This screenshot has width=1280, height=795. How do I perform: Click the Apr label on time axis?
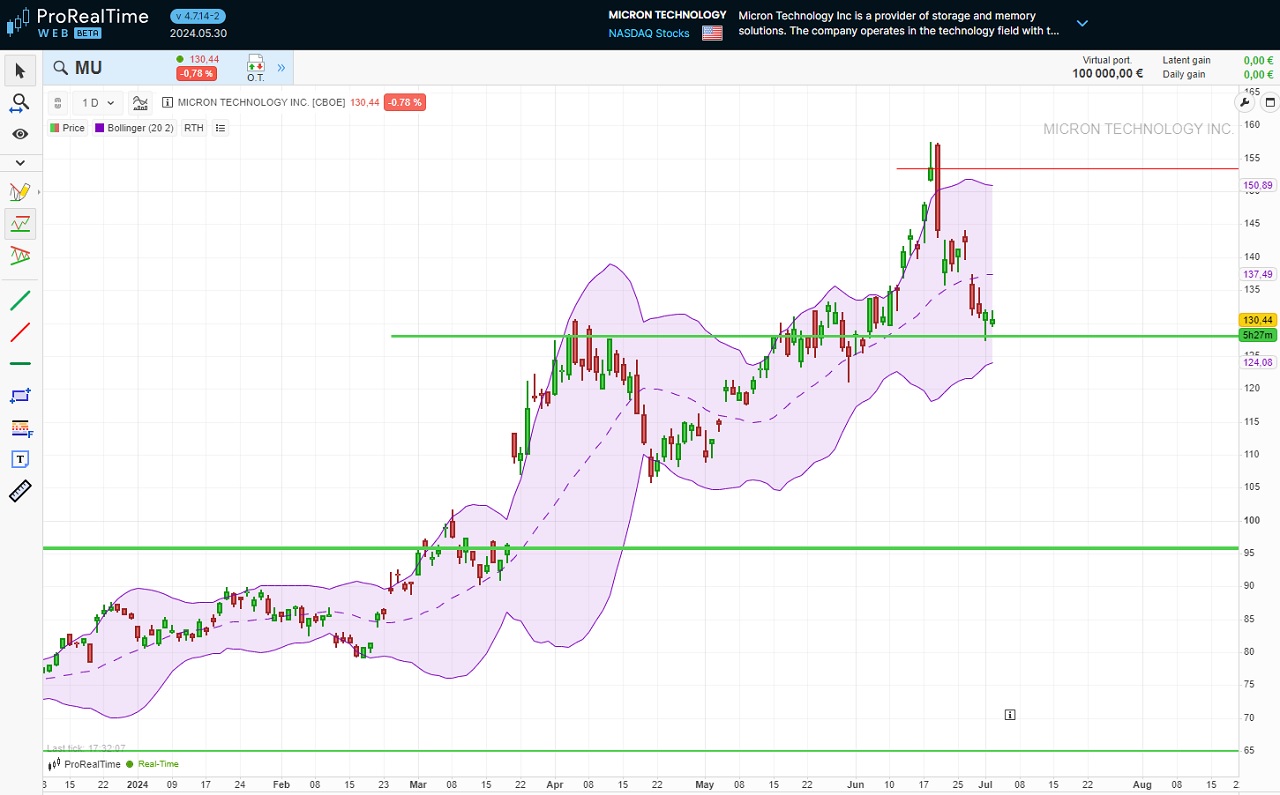coord(554,785)
